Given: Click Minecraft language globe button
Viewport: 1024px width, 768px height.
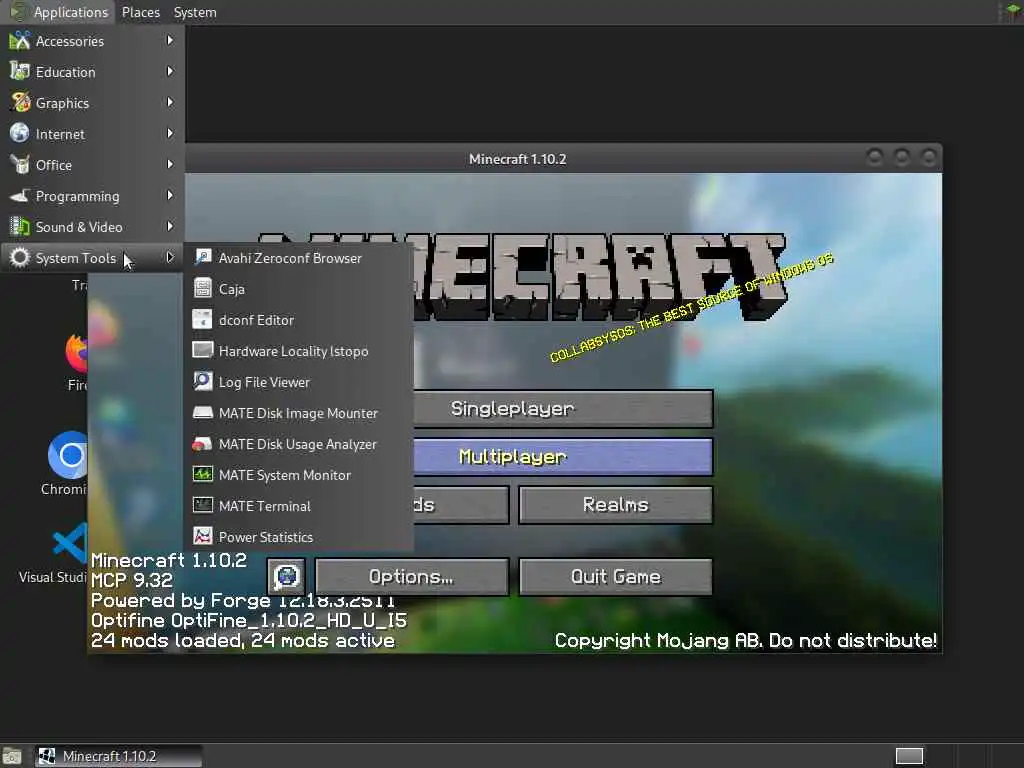Looking at the screenshot, I should coord(286,576).
